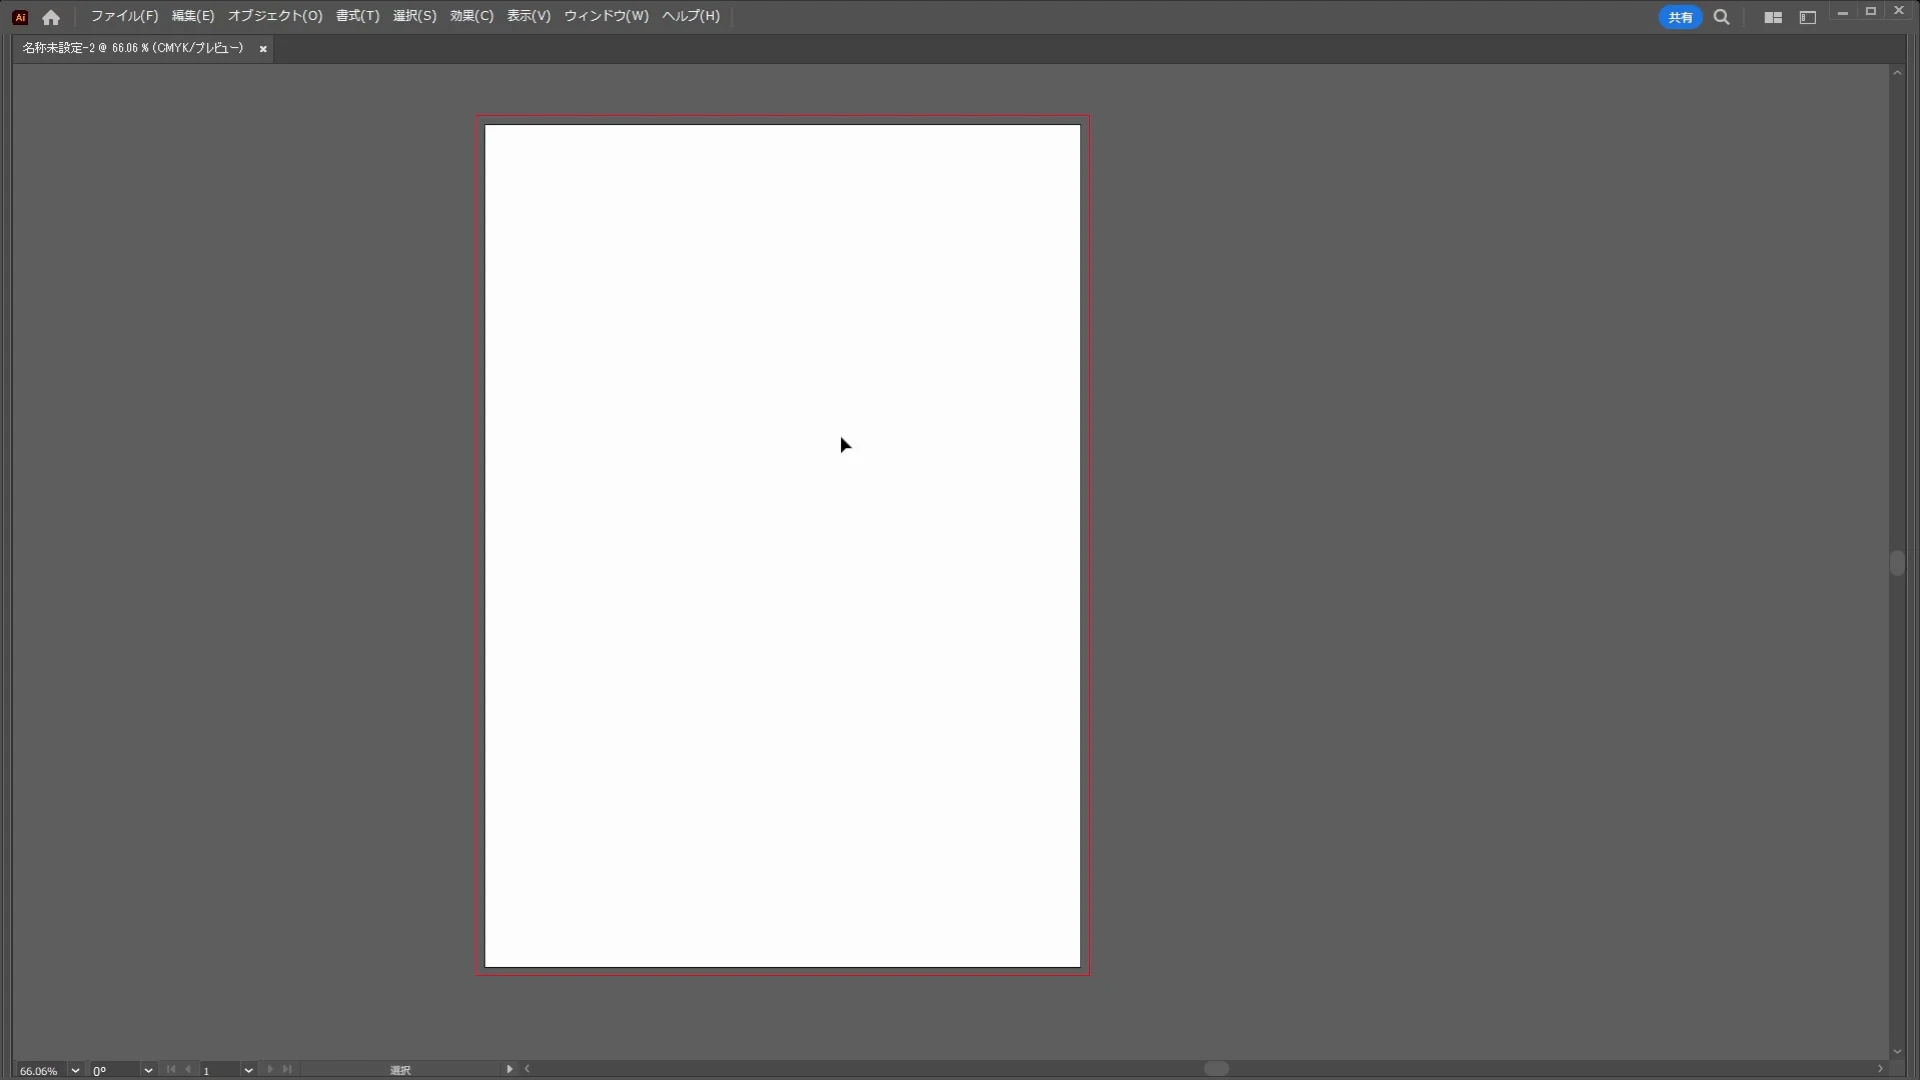Open the ファイル(F) menu
This screenshot has height=1080, width=1920.
pyautogui.click(x=124, y=16)
